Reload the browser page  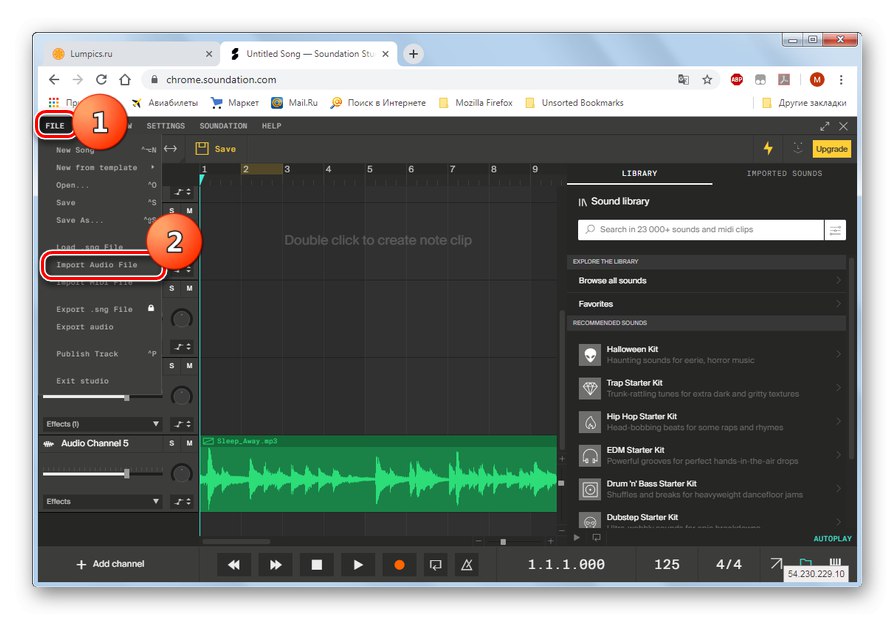101,79
